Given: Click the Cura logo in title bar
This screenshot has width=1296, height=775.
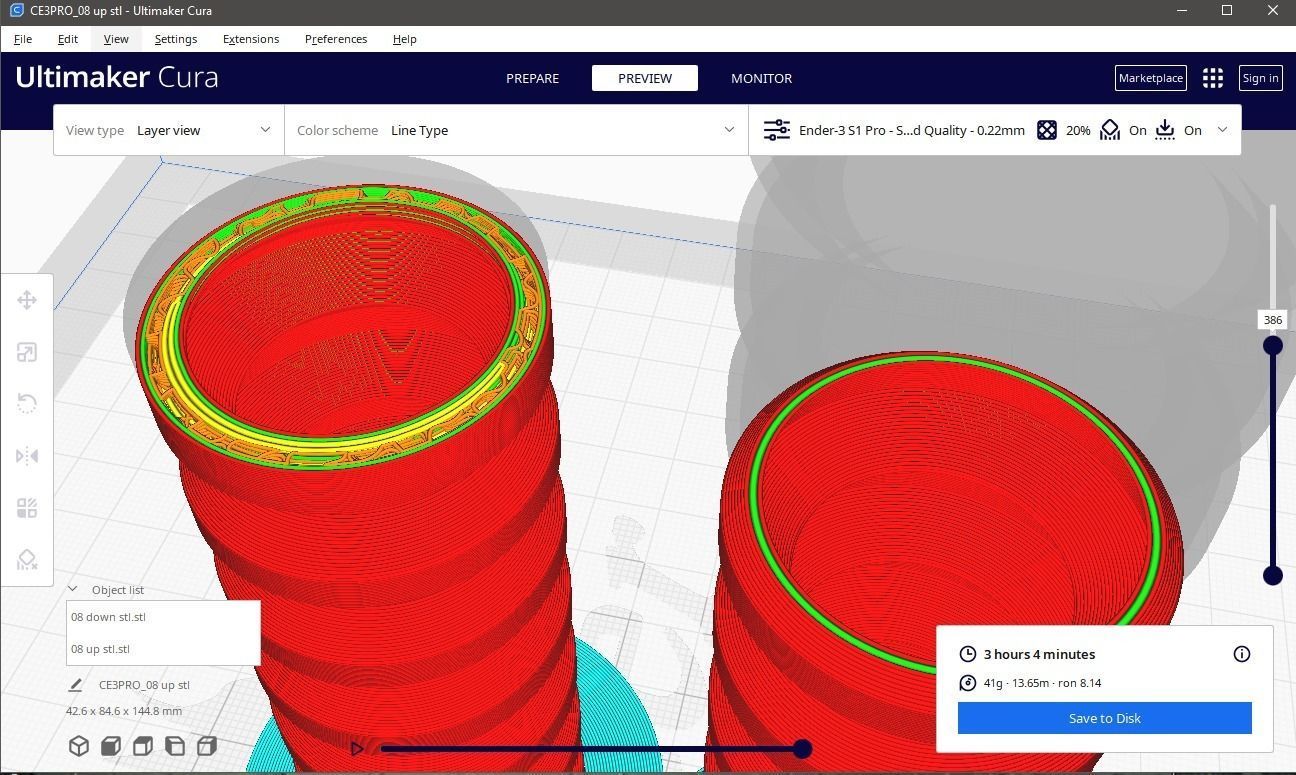Looking at the screenshot, I should click(x=15, y=10).
